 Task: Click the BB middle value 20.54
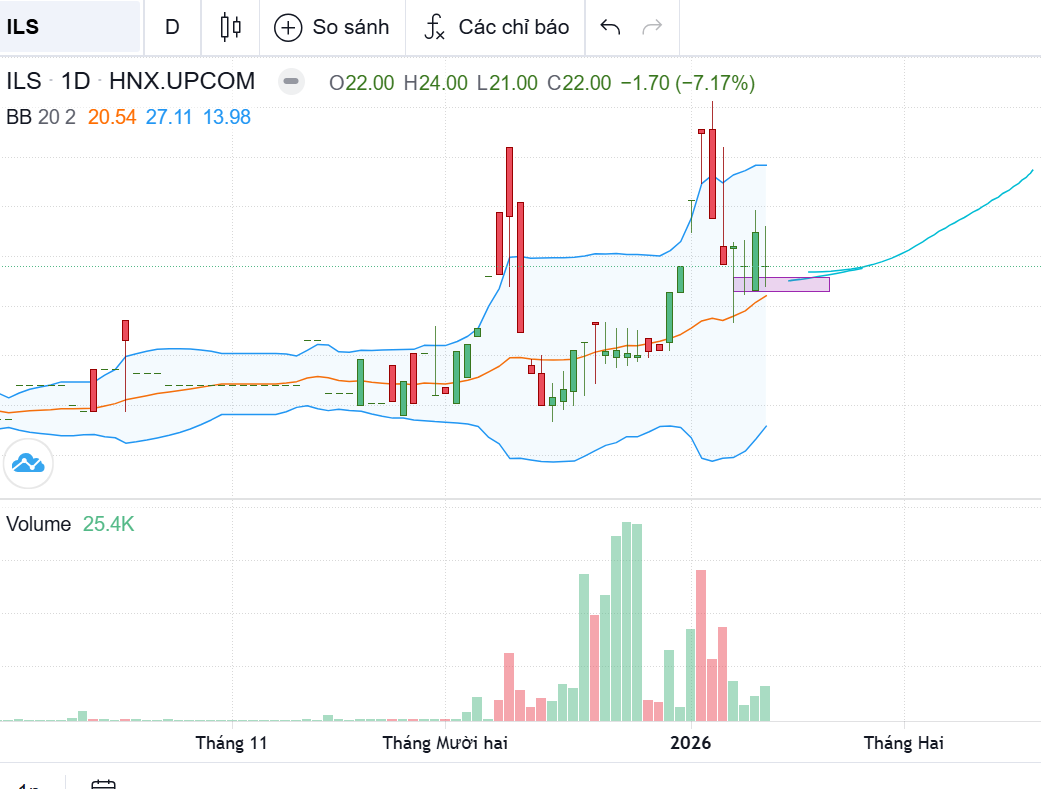[112, 117]
